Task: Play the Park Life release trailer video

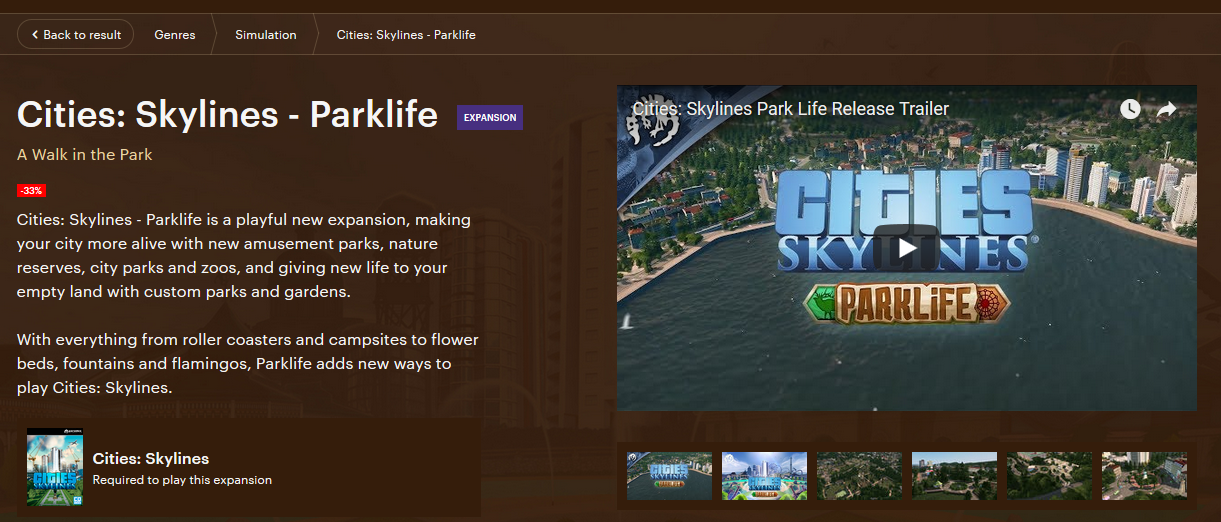Action: pos(906,248)
